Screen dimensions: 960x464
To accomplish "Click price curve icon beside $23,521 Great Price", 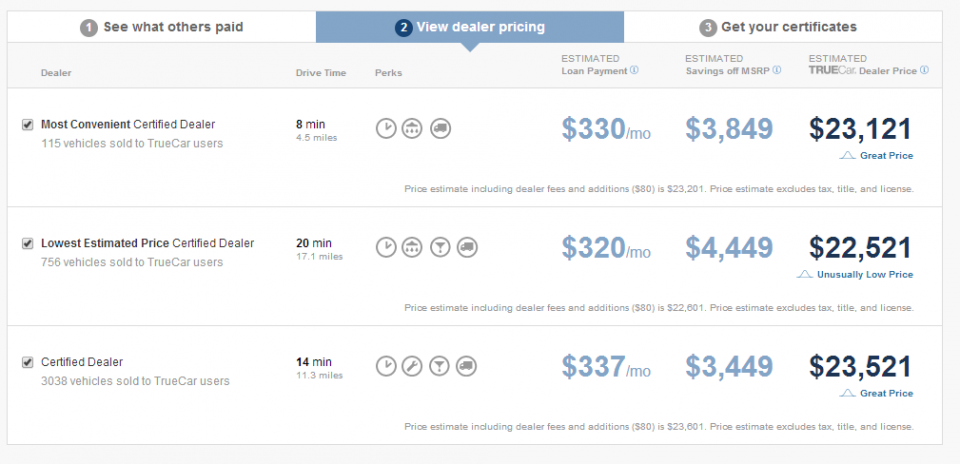I will 848,394.
